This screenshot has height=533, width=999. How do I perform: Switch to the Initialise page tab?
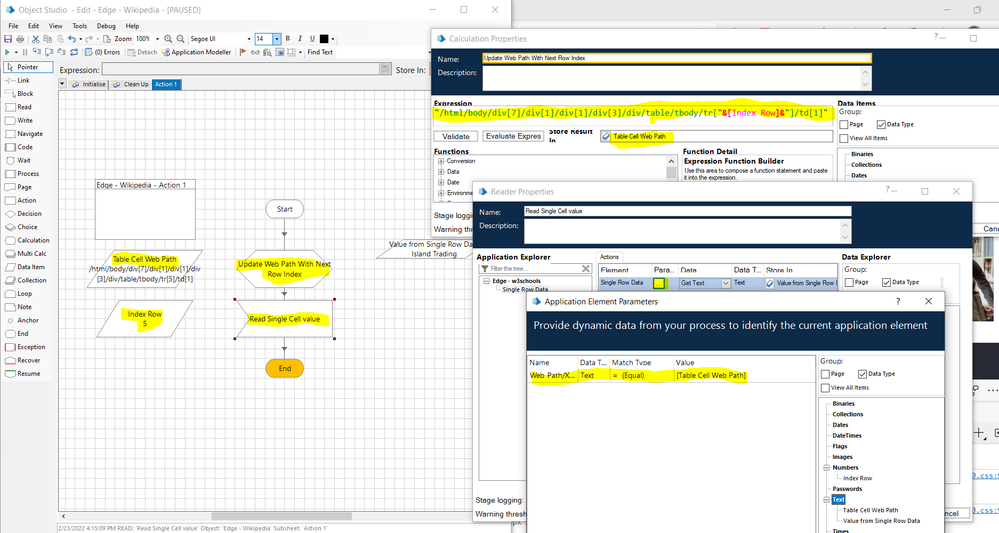pos(88,84)
